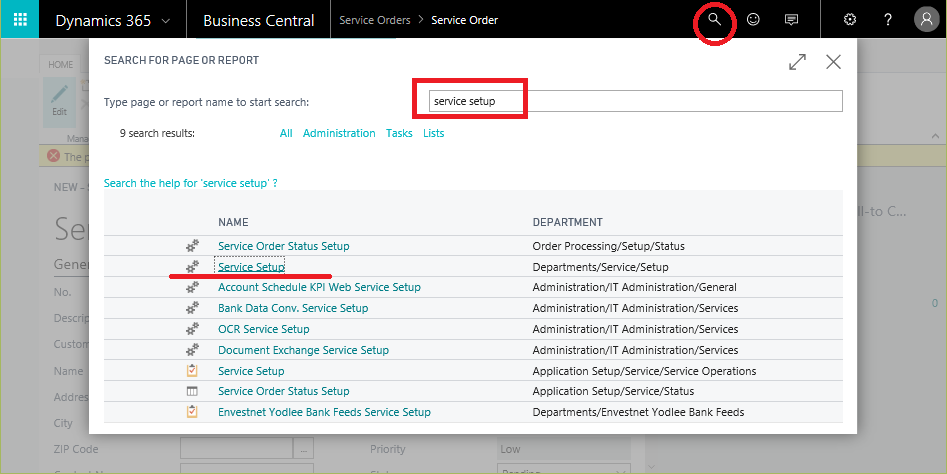The image size is (947, 474).
Task: Close the Search for Page dialog
Action: (x=833, y=62)
